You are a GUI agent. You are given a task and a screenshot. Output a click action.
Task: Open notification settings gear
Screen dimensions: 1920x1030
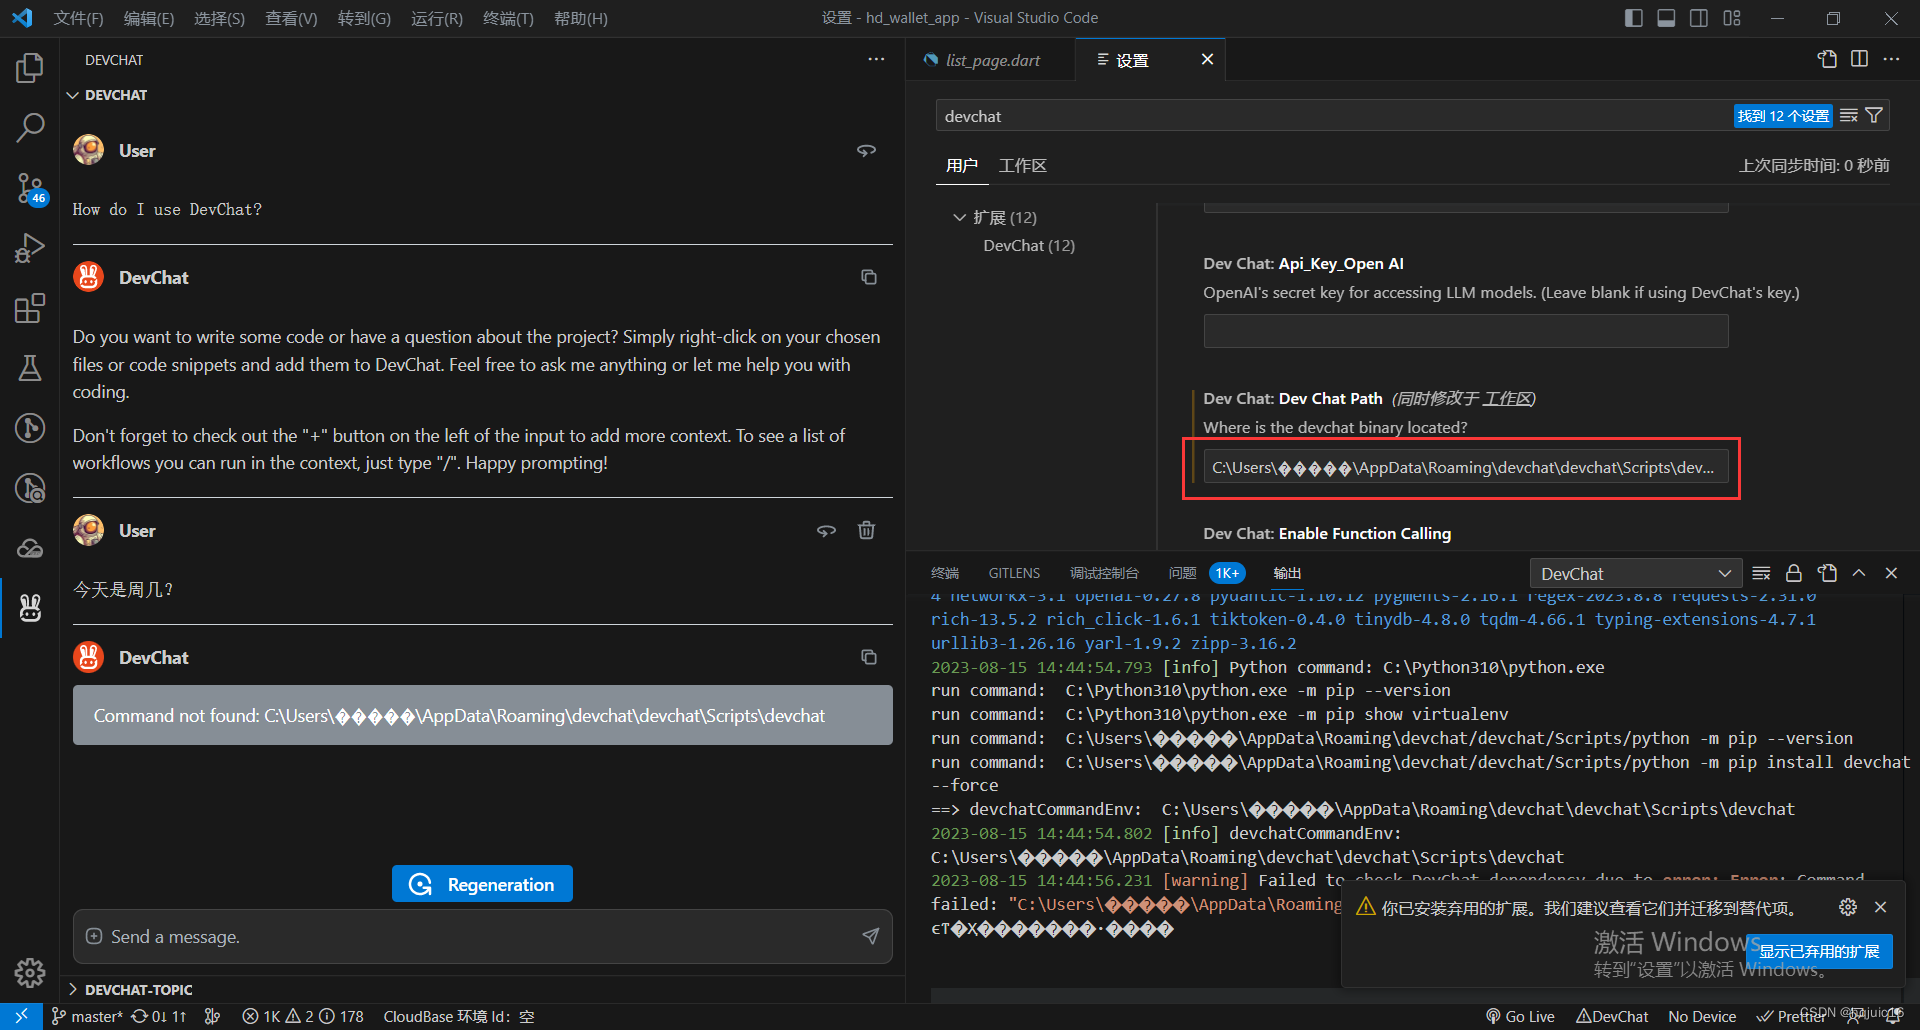coord(1848,907)
